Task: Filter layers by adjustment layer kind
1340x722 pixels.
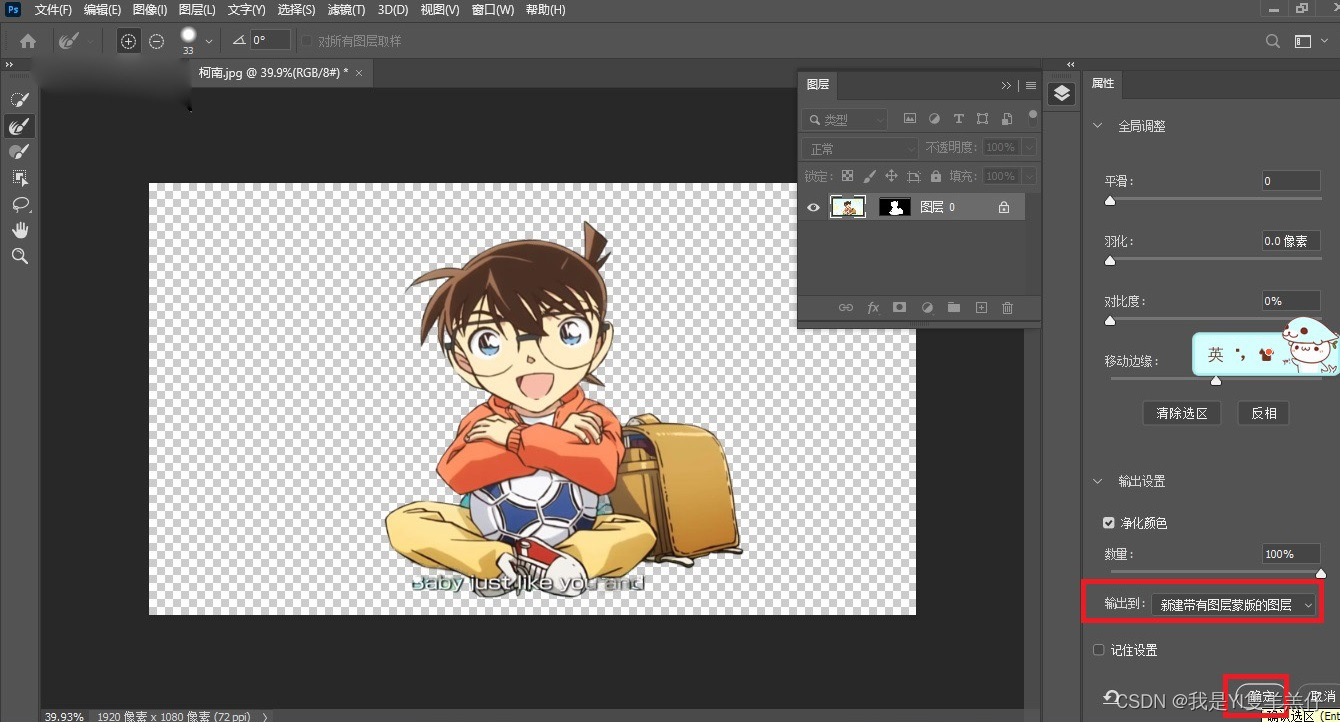Action: pos(934,118)
